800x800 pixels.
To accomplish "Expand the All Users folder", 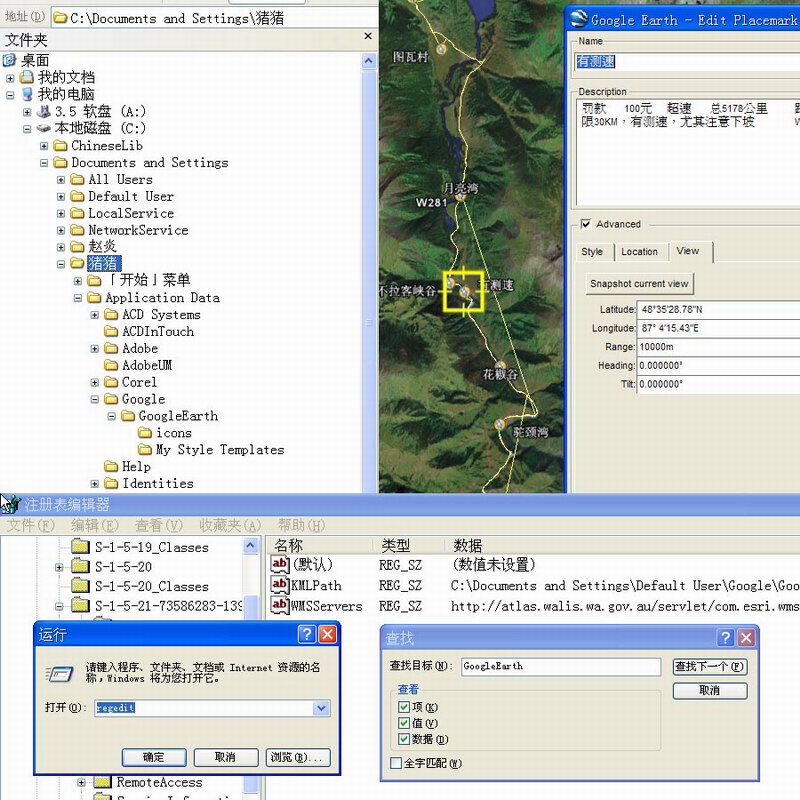I will pyautogui.click(x=61, y=180).
